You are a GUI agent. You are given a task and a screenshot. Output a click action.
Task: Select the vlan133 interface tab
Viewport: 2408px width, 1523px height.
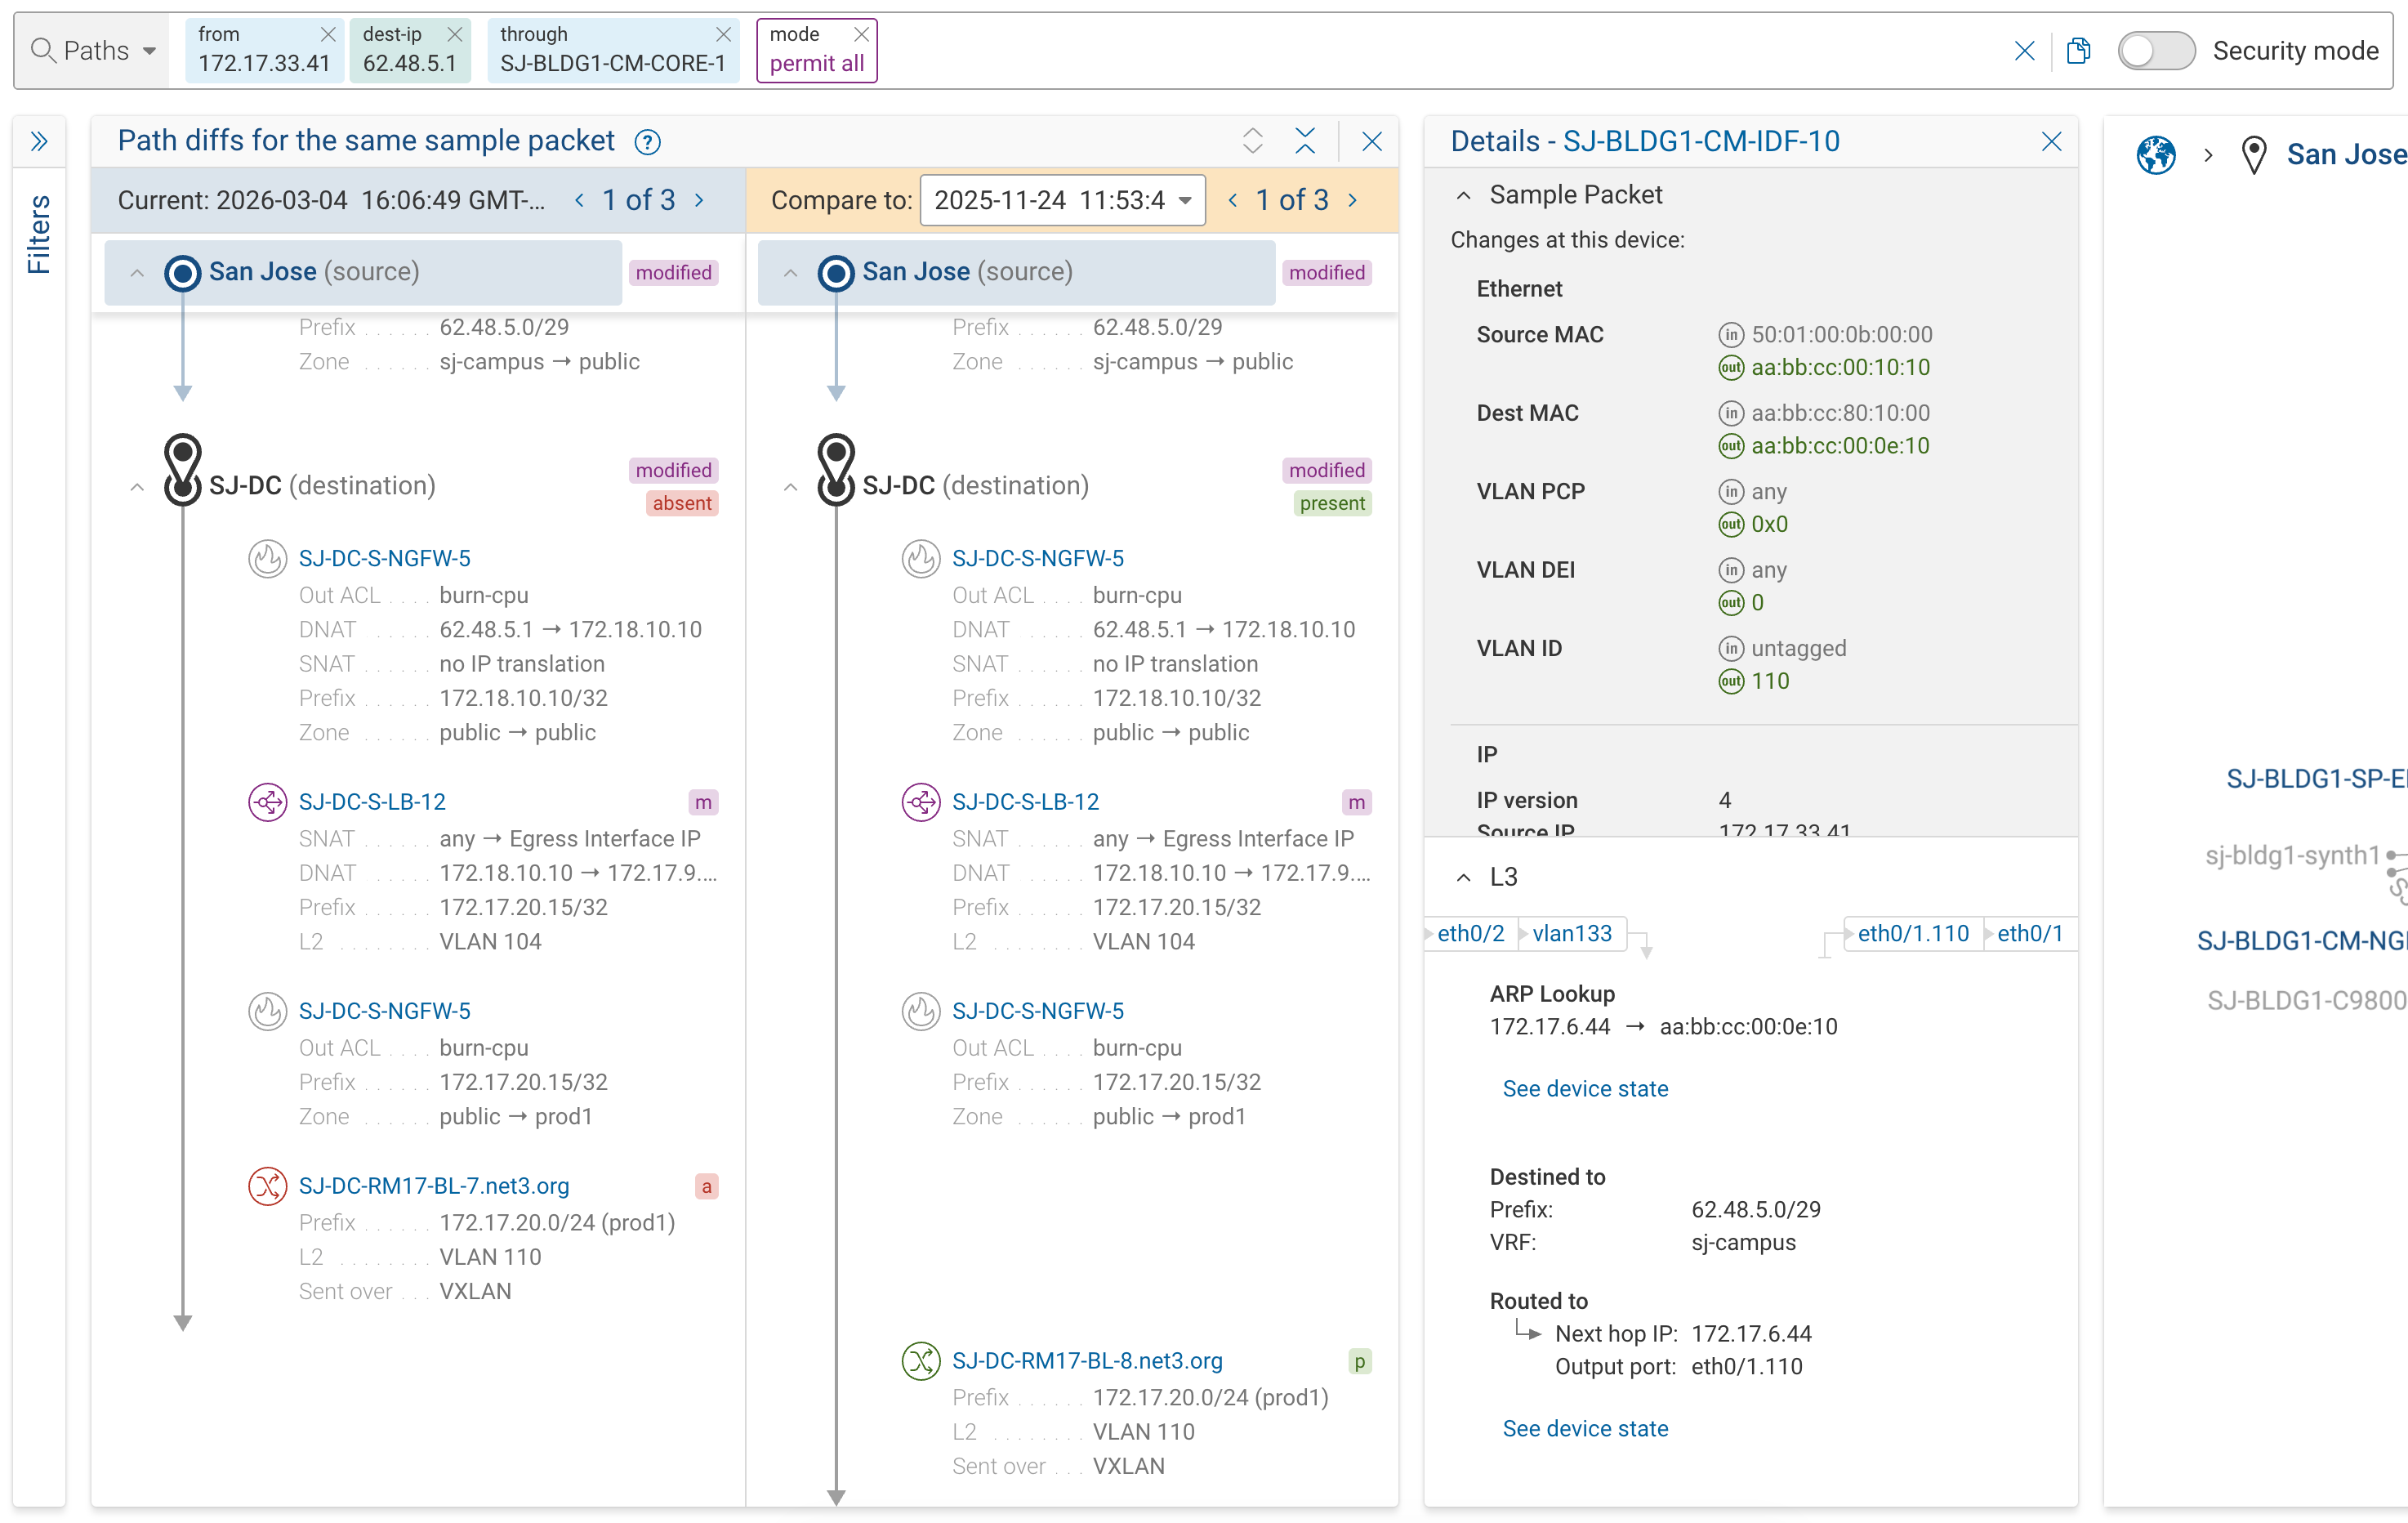(1572, 934)
